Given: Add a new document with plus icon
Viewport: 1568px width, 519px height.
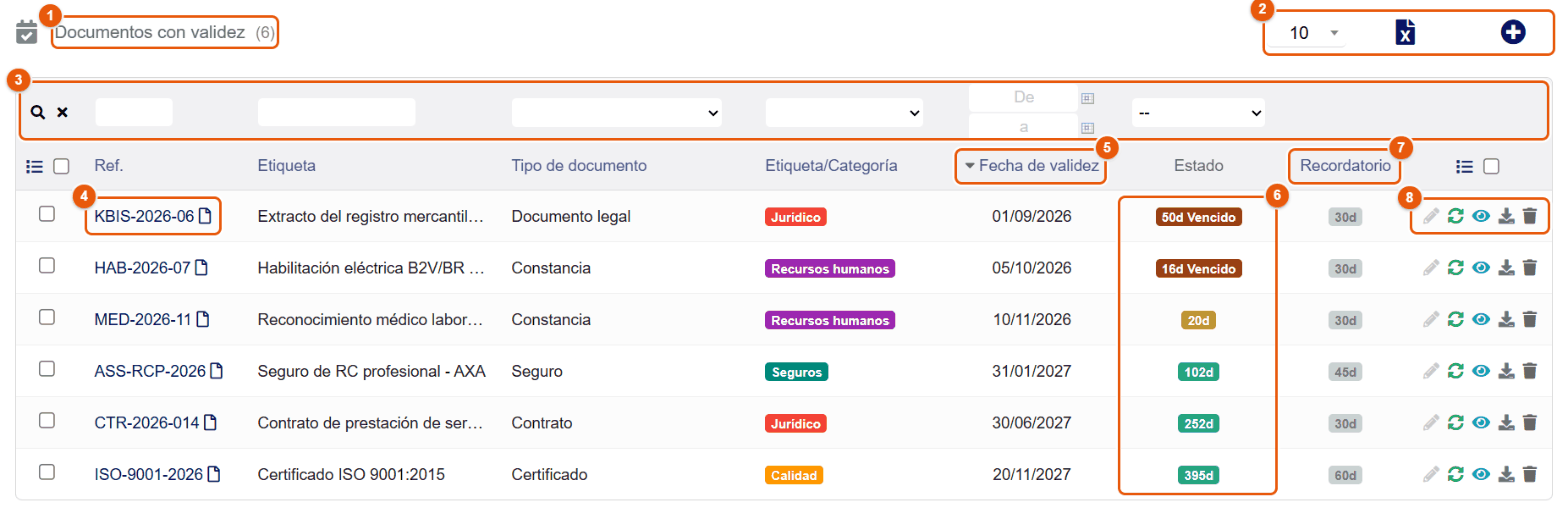Looking at the screenshot, I should click(1513, 32).
